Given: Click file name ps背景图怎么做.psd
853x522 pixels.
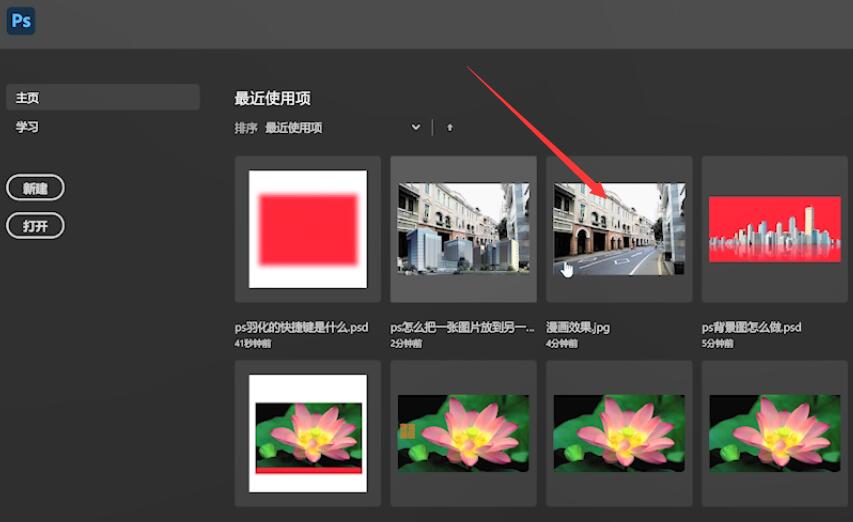Looking at the screenshot, I should tap(751, 327).
